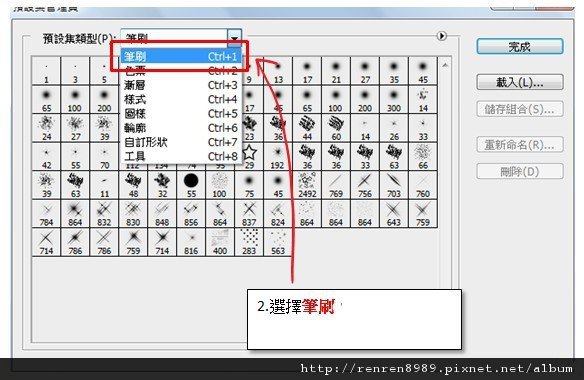This screenshot has height=380, width=584.
Task: Choose the 400 texture brush
Action: coord(220,243)
